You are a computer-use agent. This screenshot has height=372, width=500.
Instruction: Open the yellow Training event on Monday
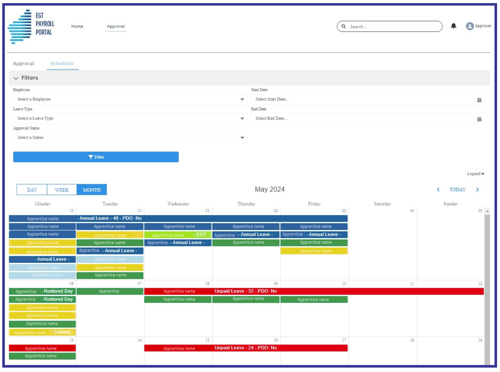(42, 332)
